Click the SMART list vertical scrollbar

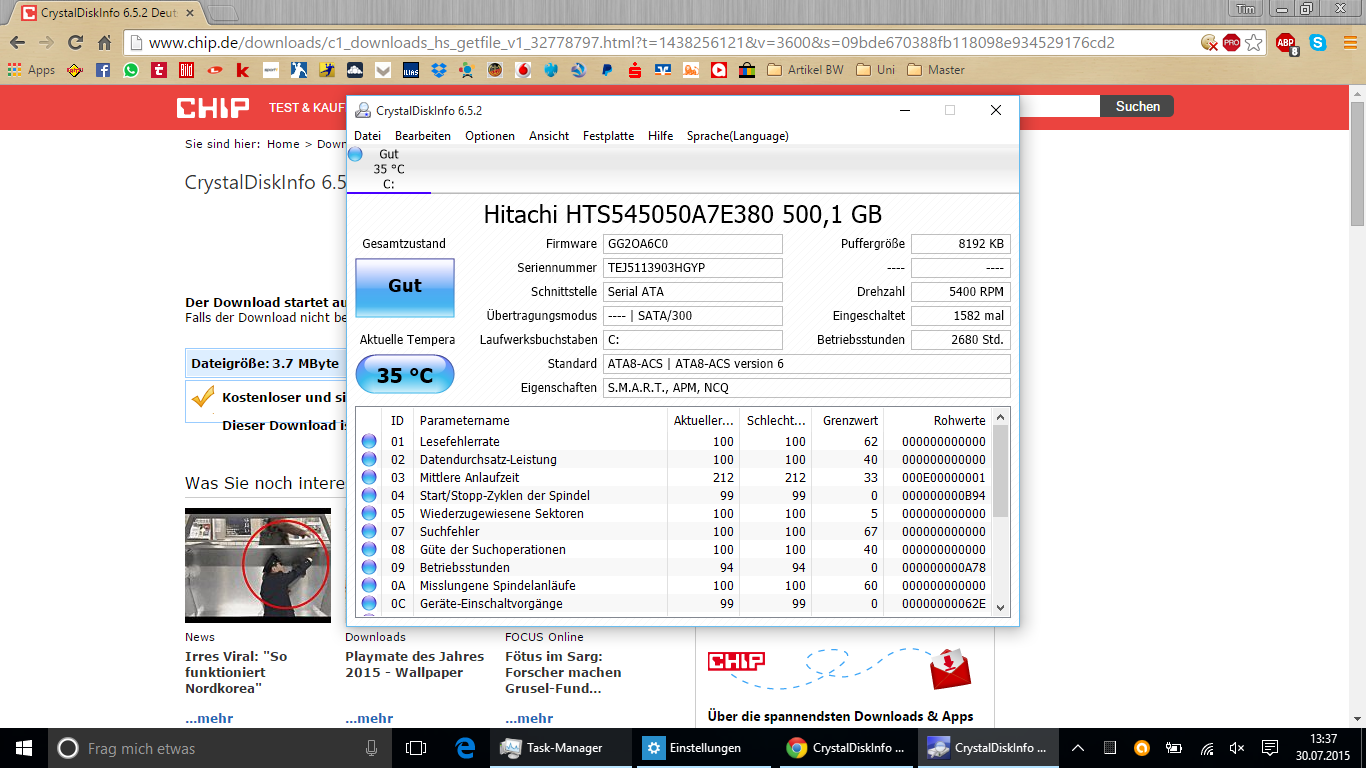click(1001, 470)
